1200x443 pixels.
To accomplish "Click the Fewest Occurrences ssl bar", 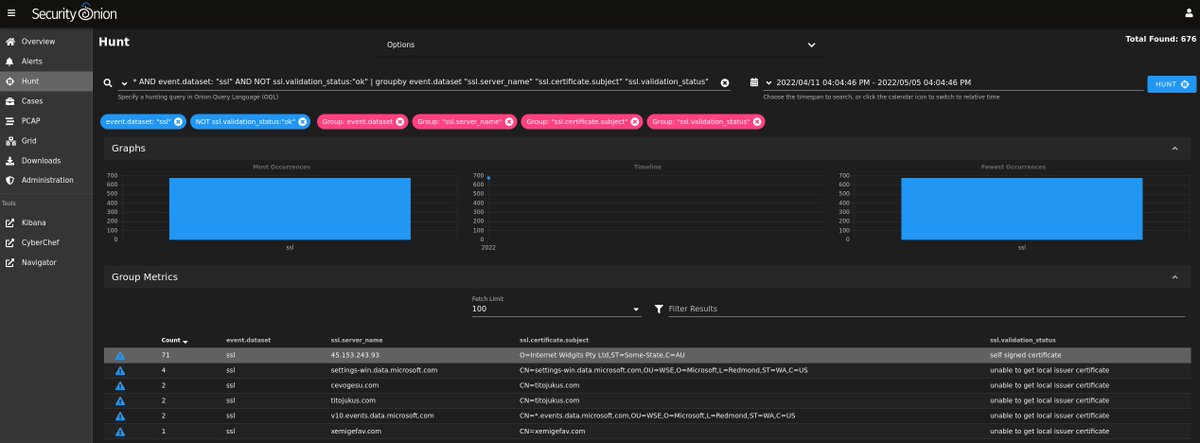I will 1021,208.
